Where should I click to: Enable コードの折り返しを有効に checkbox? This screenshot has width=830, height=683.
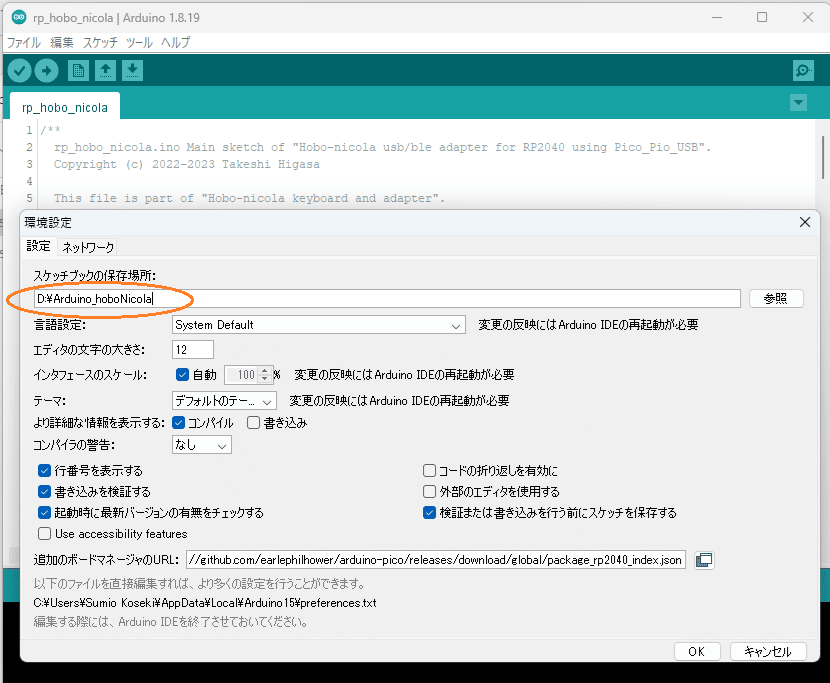(429, 471)
